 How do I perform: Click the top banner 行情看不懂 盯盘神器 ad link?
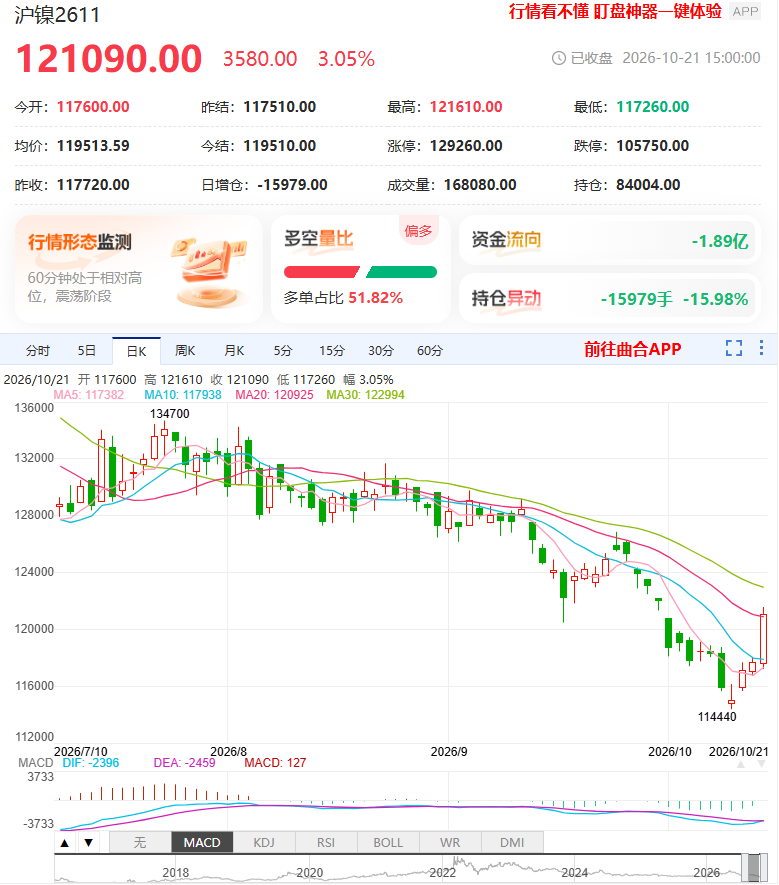point(615,11)
